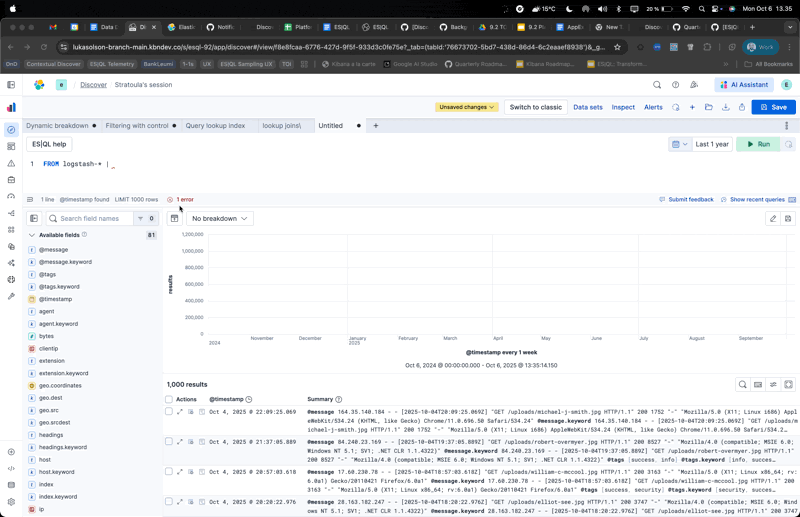Image resolution: width=800 pixels, height=517 pixels.
Task: Click the share icon next to Save
Action: coord(742,107)
